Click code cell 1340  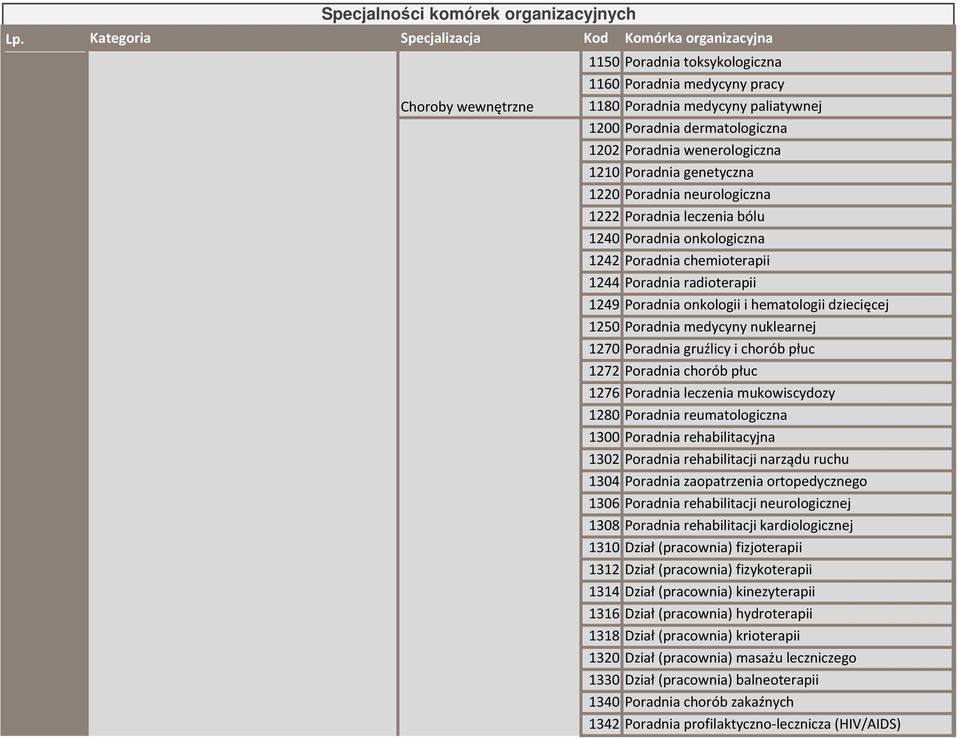tap(601, 701)
